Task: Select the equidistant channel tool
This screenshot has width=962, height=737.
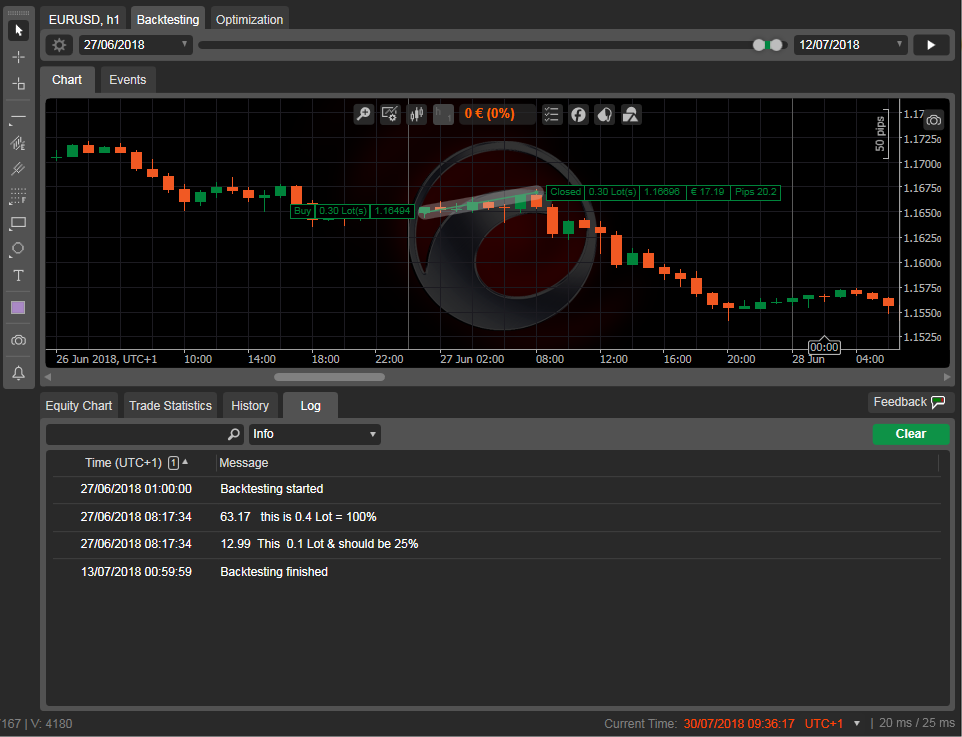Action: pos(18,144)
